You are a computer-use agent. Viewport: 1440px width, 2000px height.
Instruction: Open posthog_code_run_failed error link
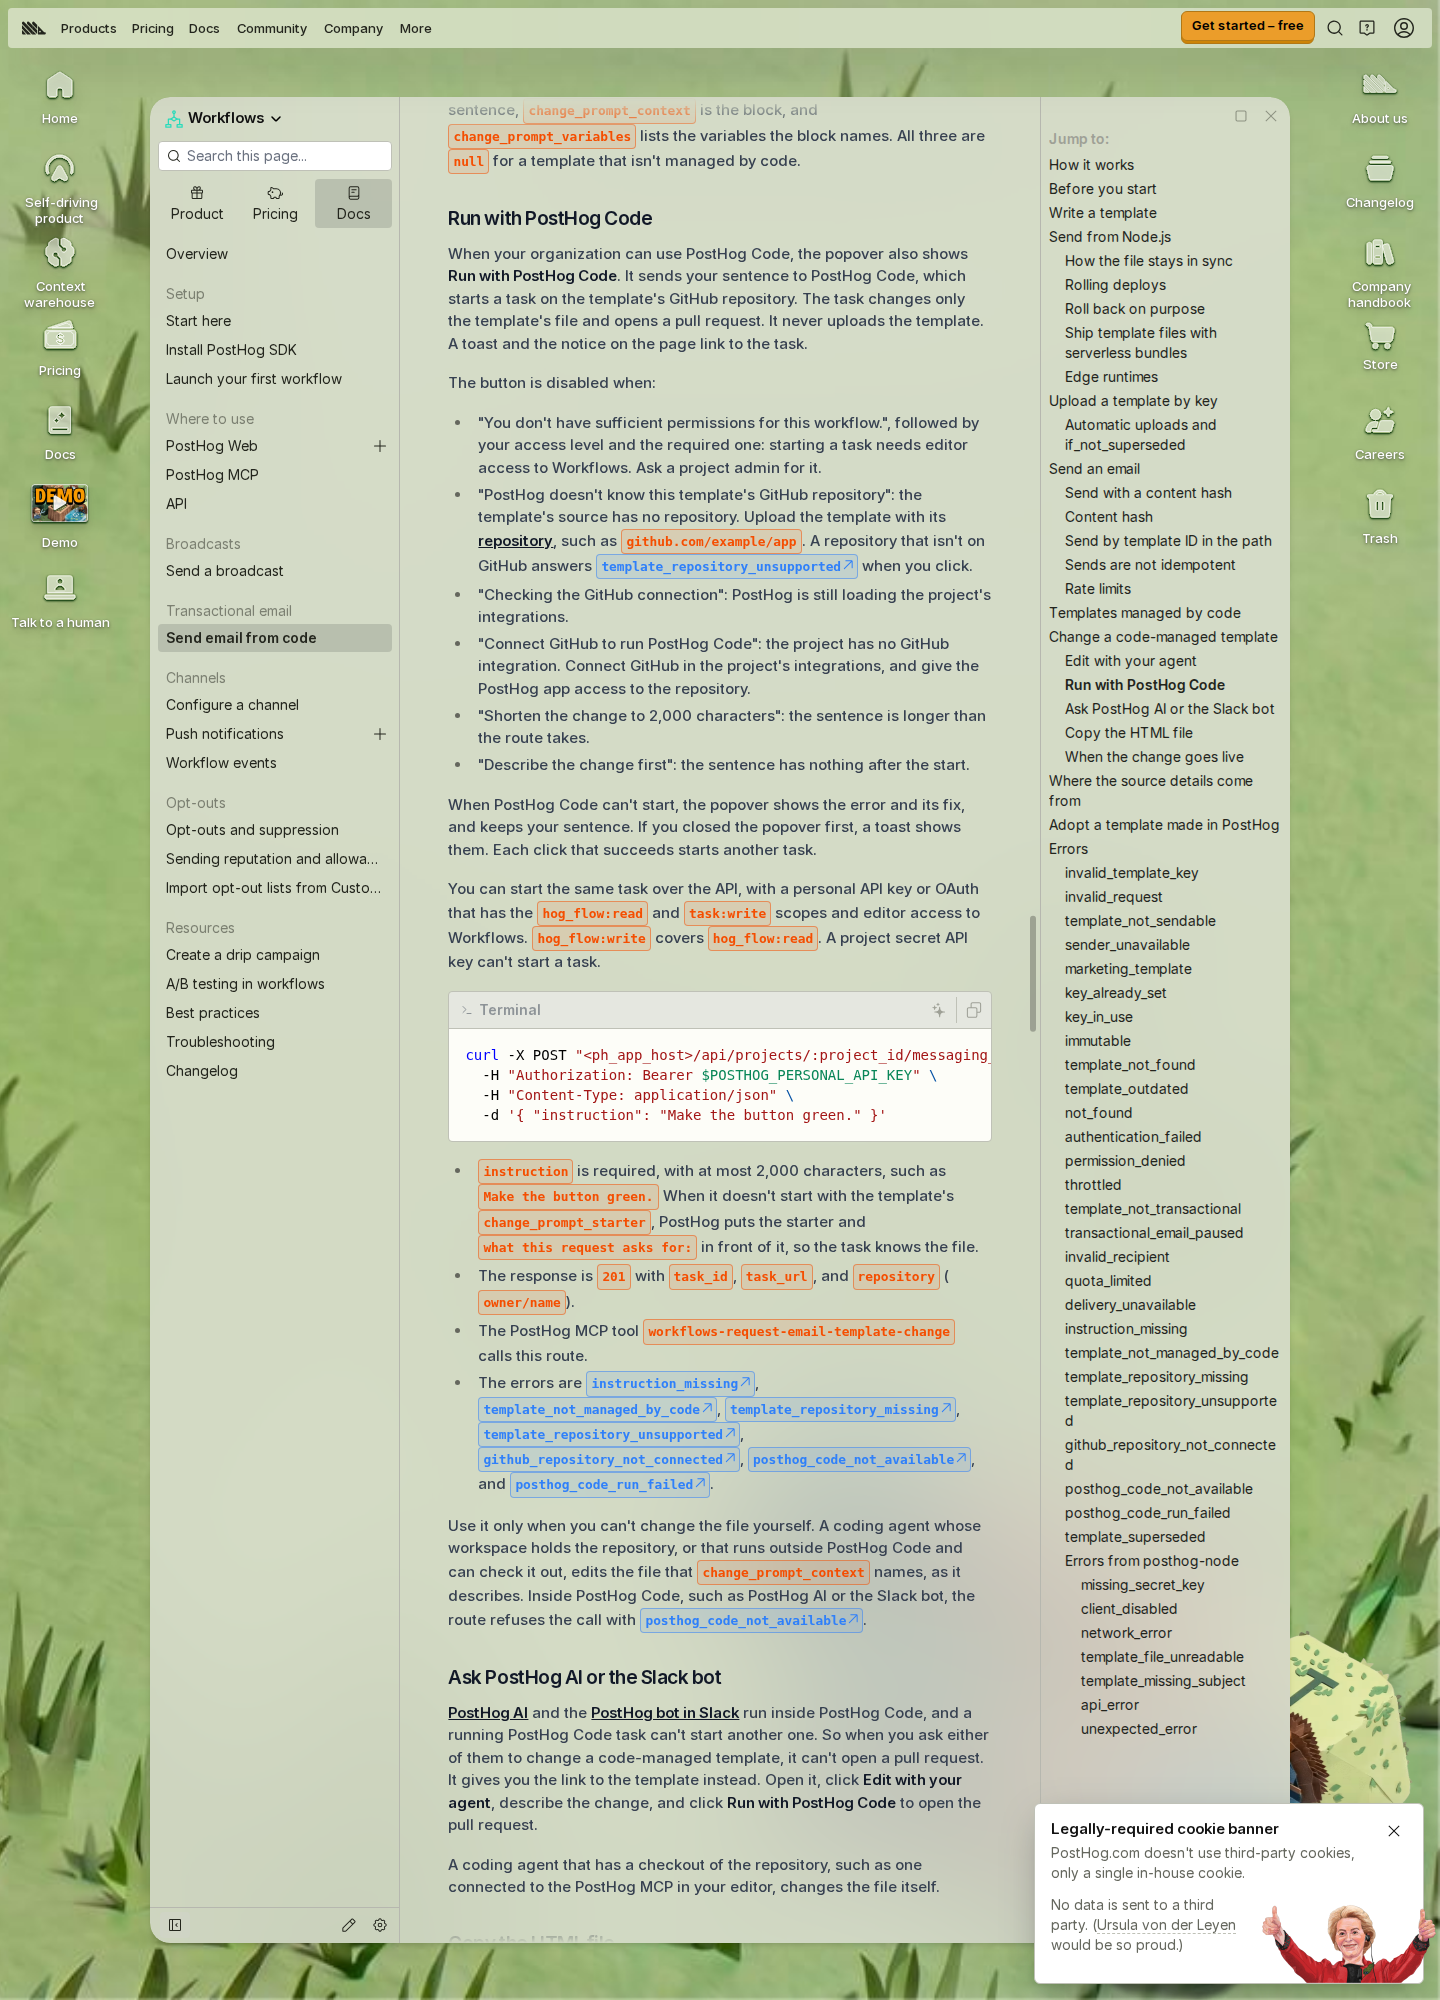pos(610,1485)
